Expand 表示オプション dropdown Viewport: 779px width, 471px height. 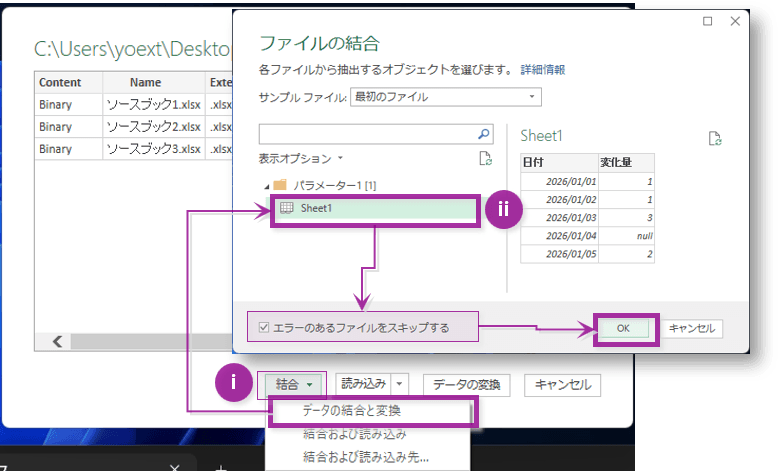301,158
